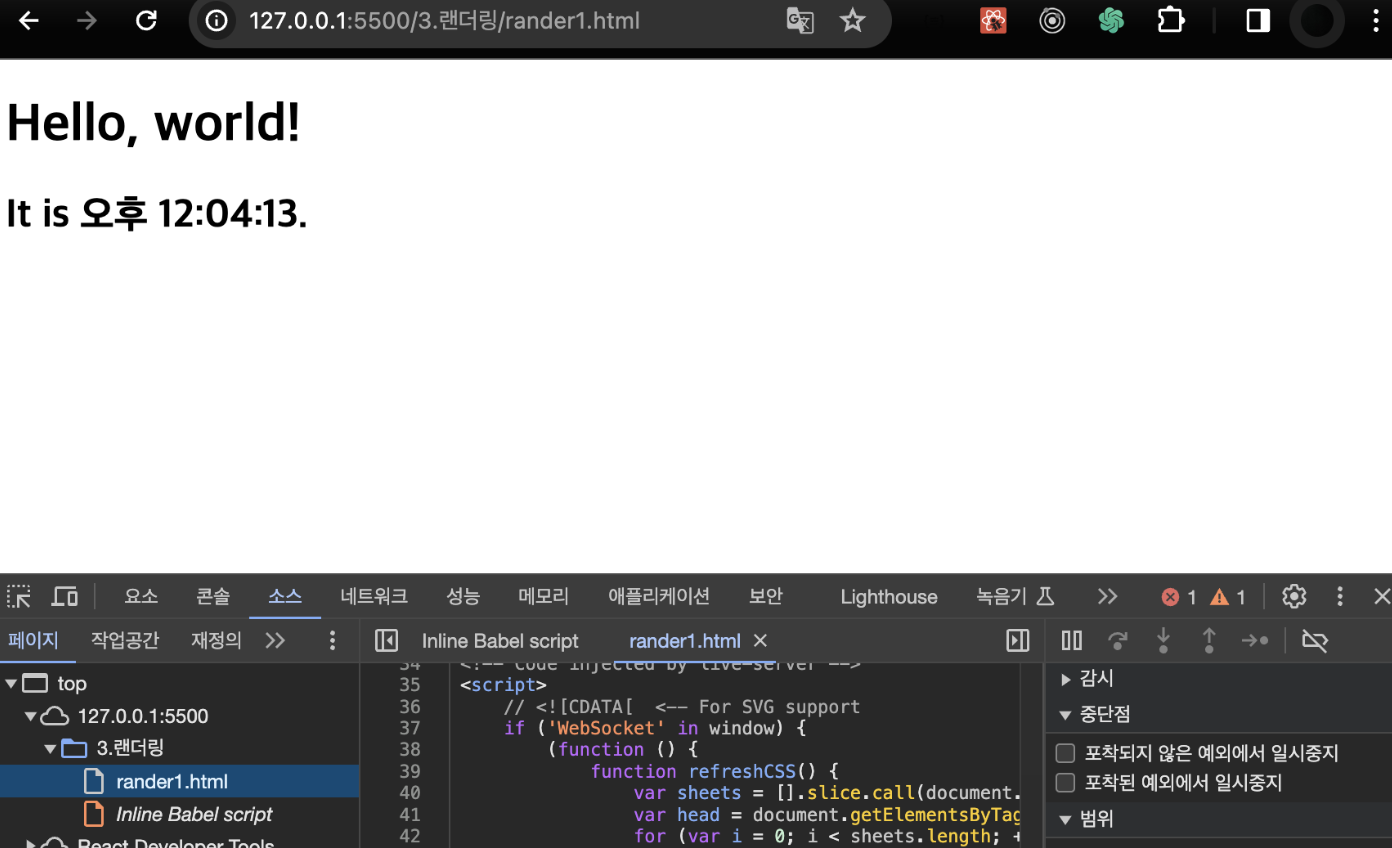
Task: Open the 성능 (Performance) tab
Action: [463, 597]
